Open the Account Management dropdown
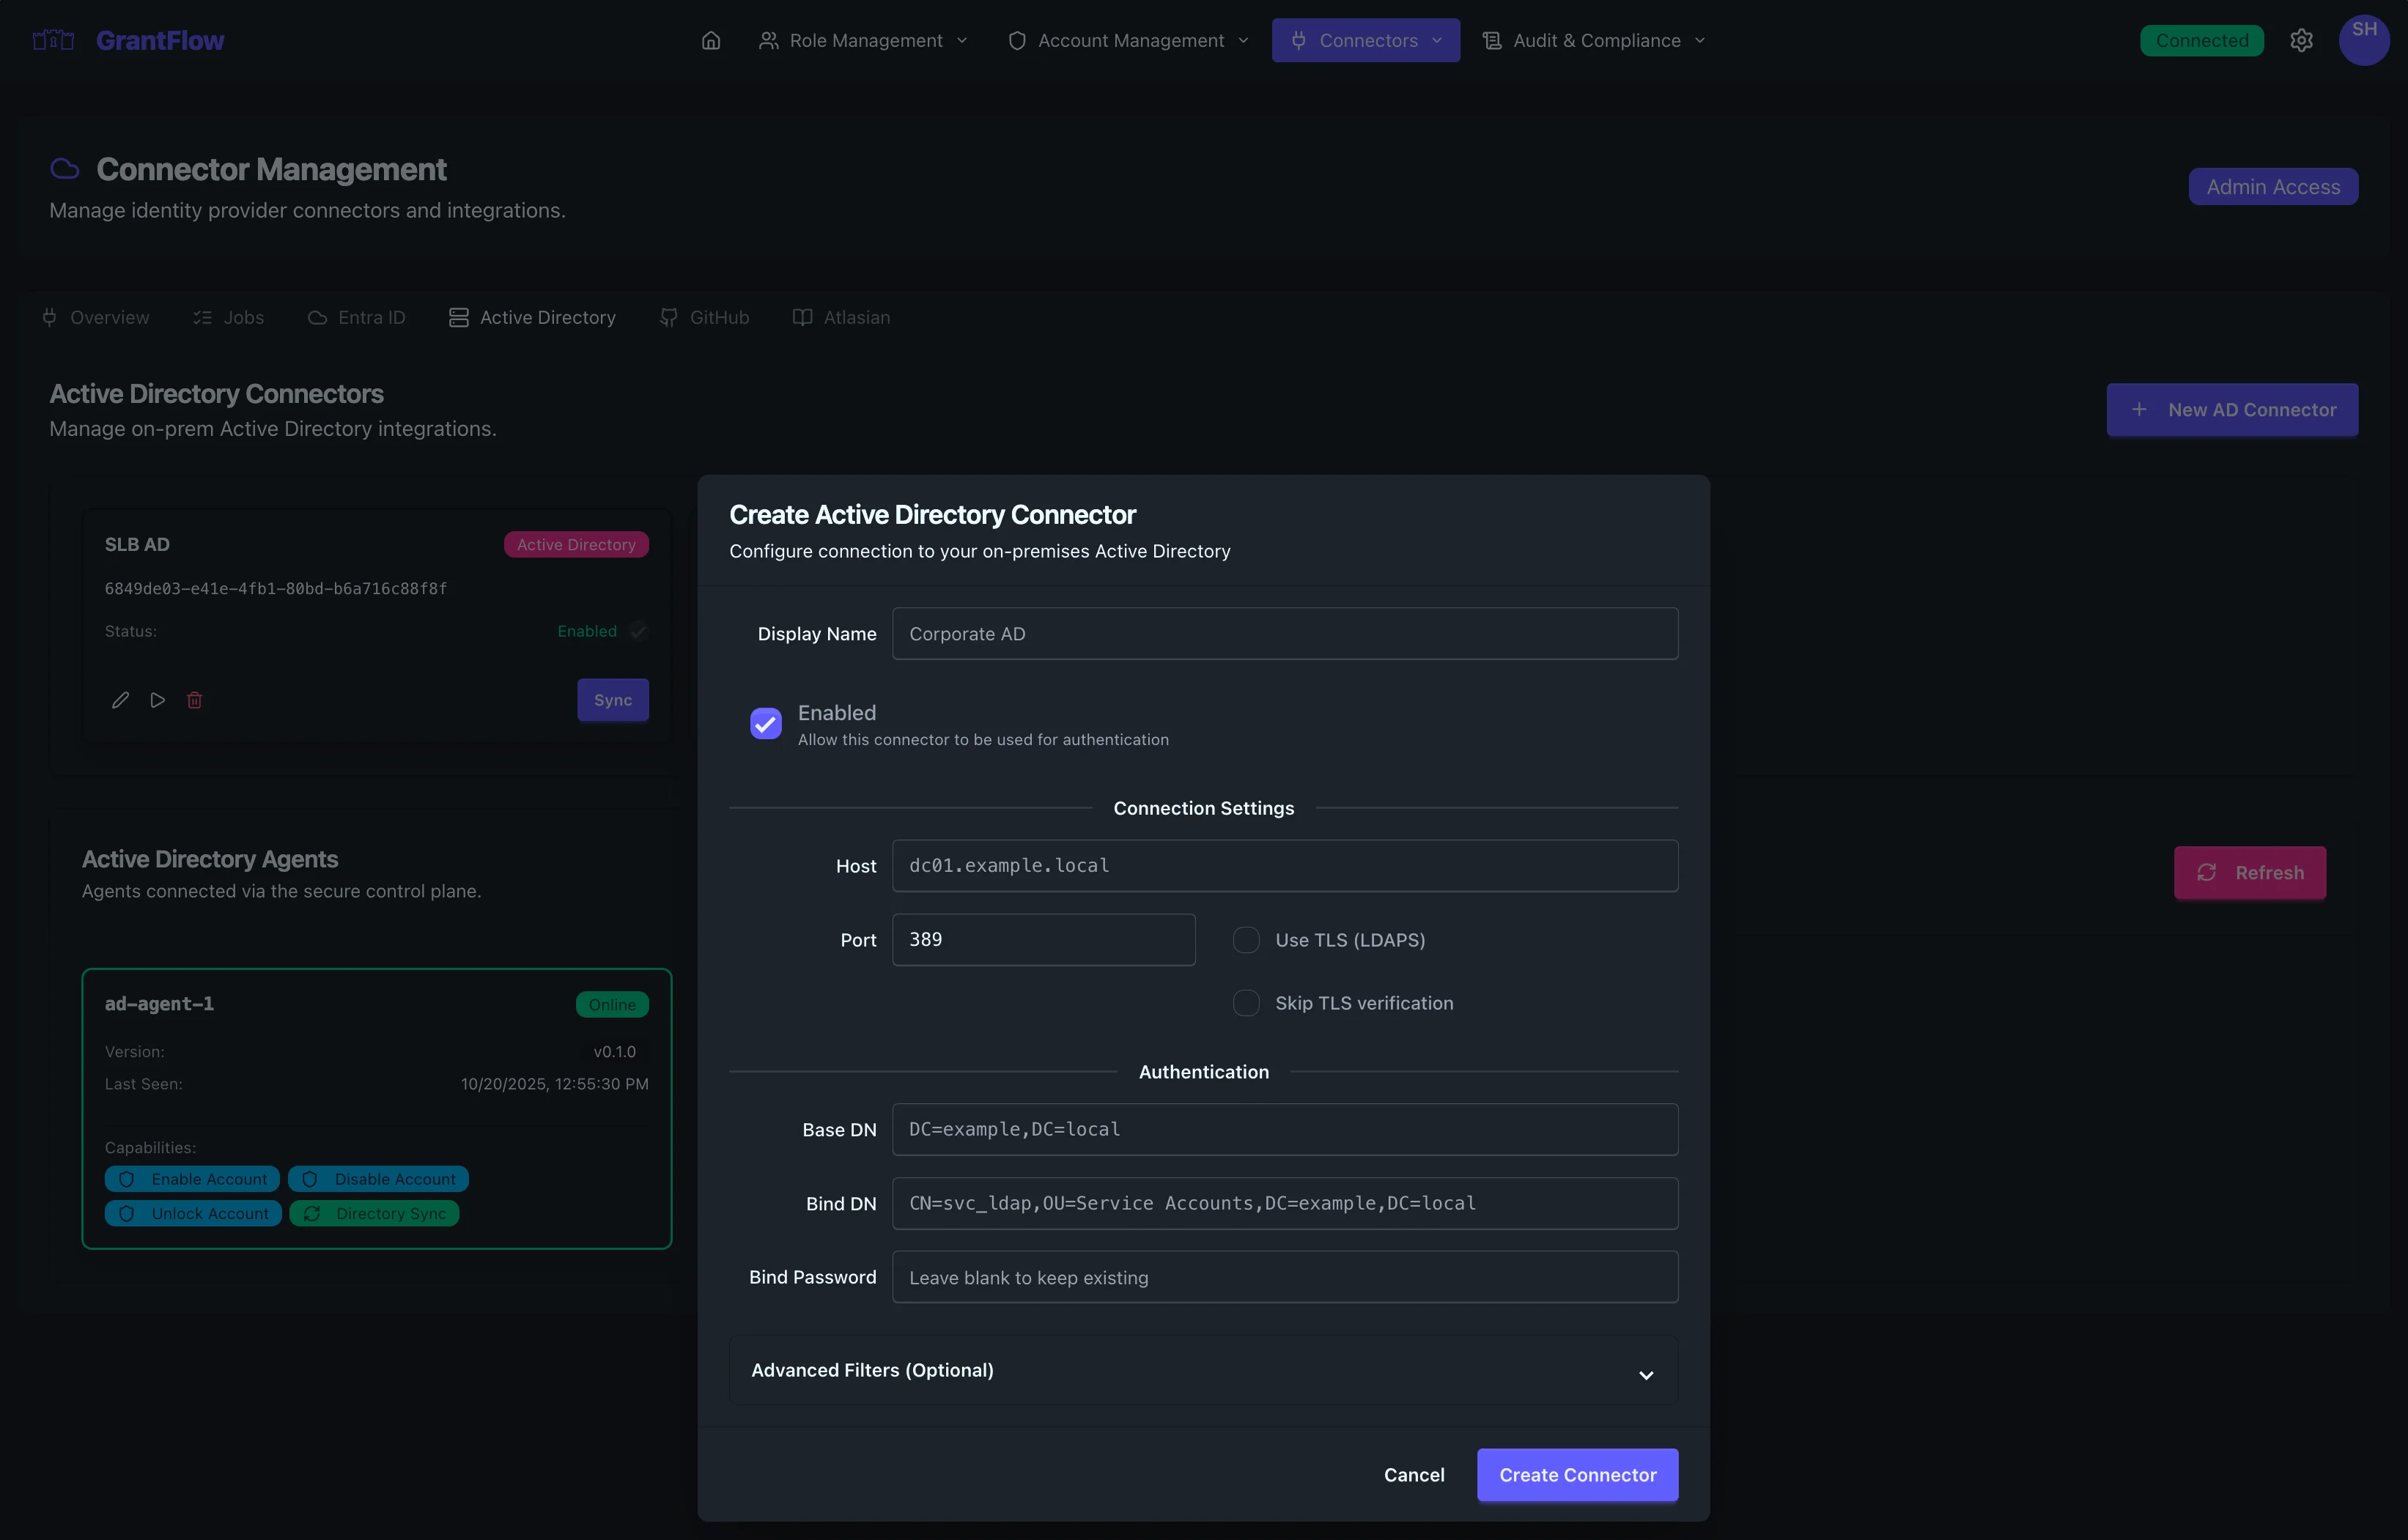Image resolution: width=2408 pixels, height=1540 pixels. click(x=1126, y=40)
